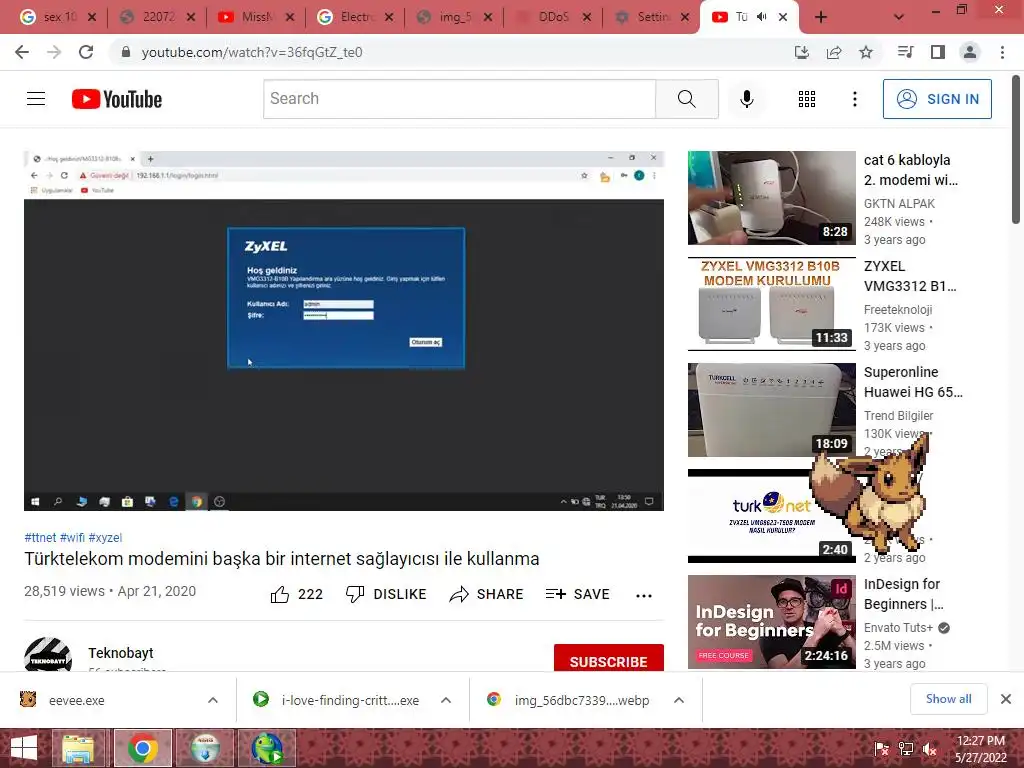Screen dimensions: 1024x768
Task: Reload the YouTube page
Action: pyautogui.click(x=86, y=52)
